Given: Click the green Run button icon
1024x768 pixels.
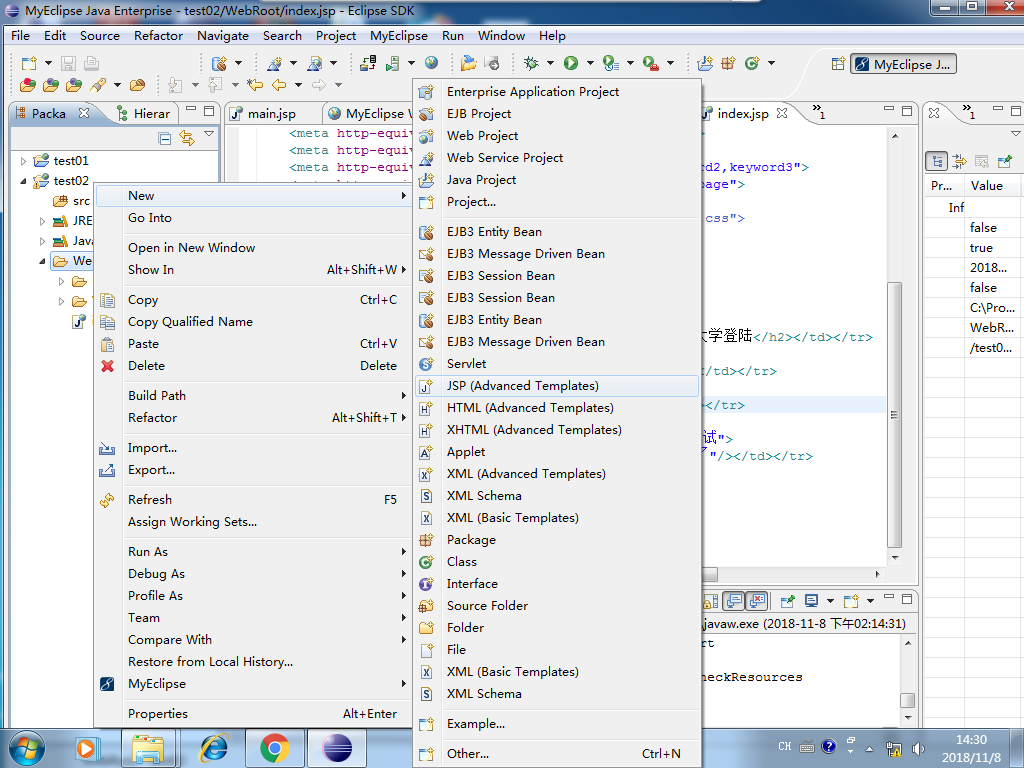Looking at the screenshot, I should [x=571, y=63].
